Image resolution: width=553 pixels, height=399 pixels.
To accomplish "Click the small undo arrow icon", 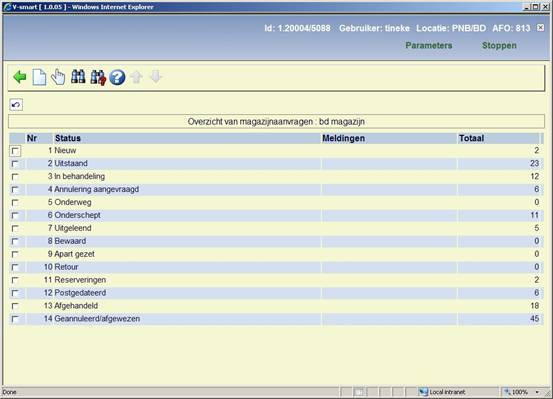I will pos(16,105).
